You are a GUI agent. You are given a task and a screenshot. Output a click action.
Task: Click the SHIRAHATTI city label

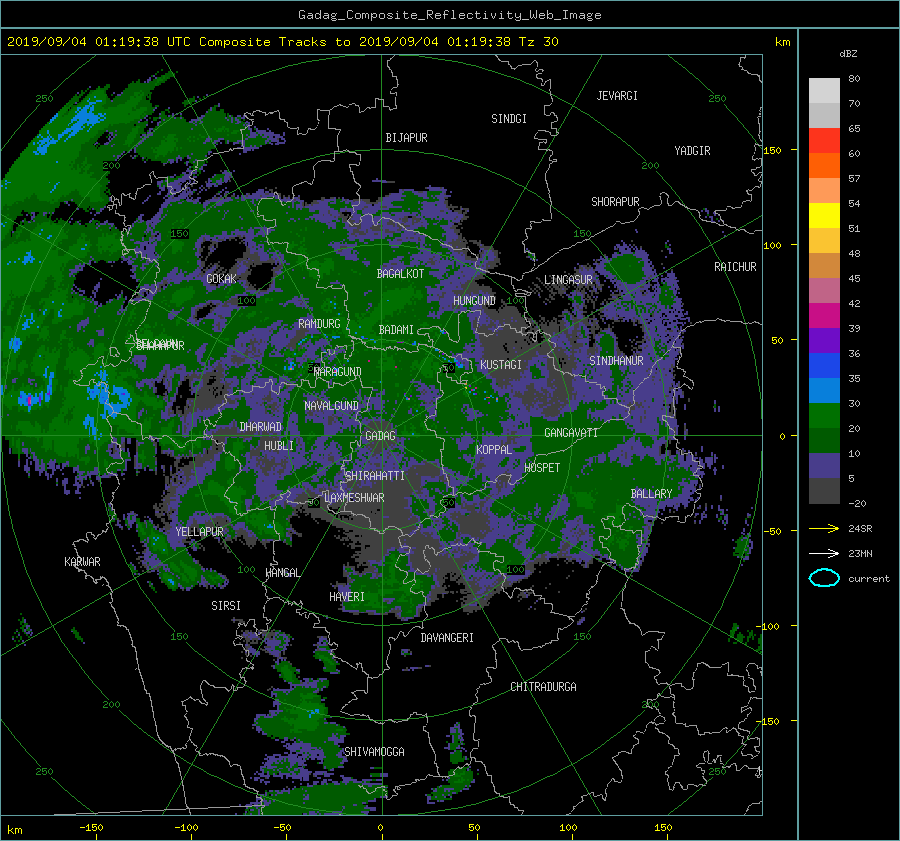pos(375,476)
